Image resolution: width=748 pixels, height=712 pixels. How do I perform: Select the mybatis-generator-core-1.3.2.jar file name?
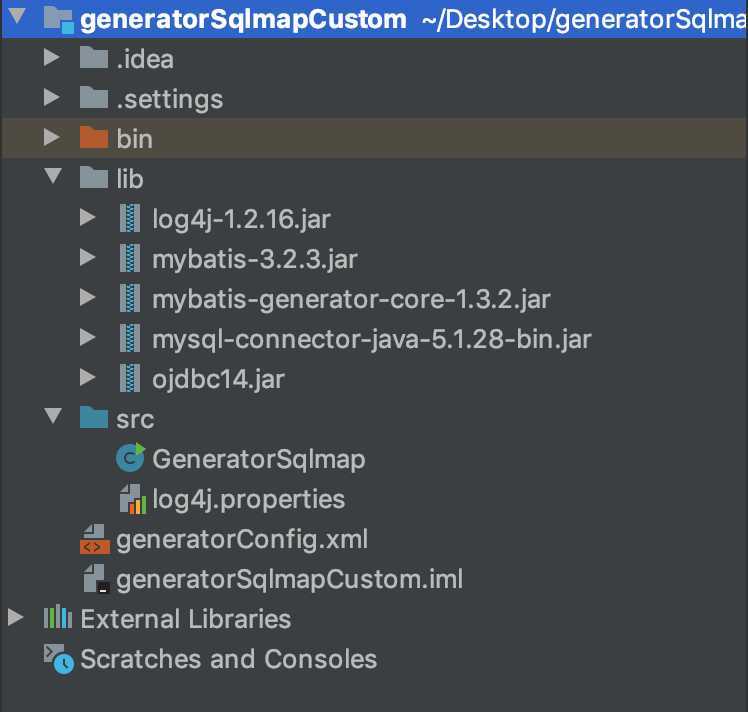352,299
